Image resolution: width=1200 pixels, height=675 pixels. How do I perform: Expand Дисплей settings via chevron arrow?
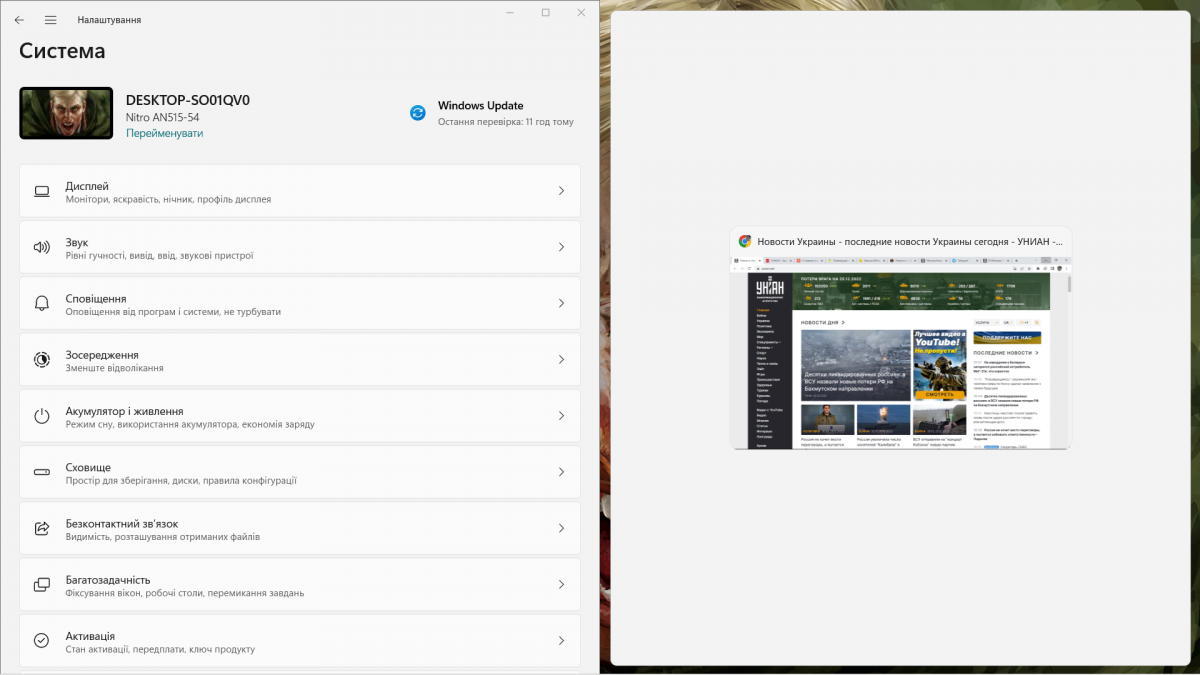pyautogui.click(x=561, y=191)
